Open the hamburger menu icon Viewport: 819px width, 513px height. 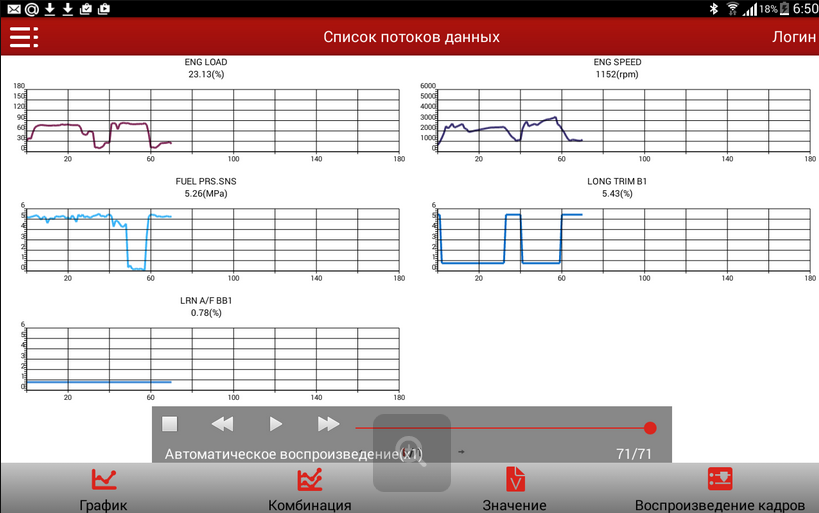click(x=23, y=37)
